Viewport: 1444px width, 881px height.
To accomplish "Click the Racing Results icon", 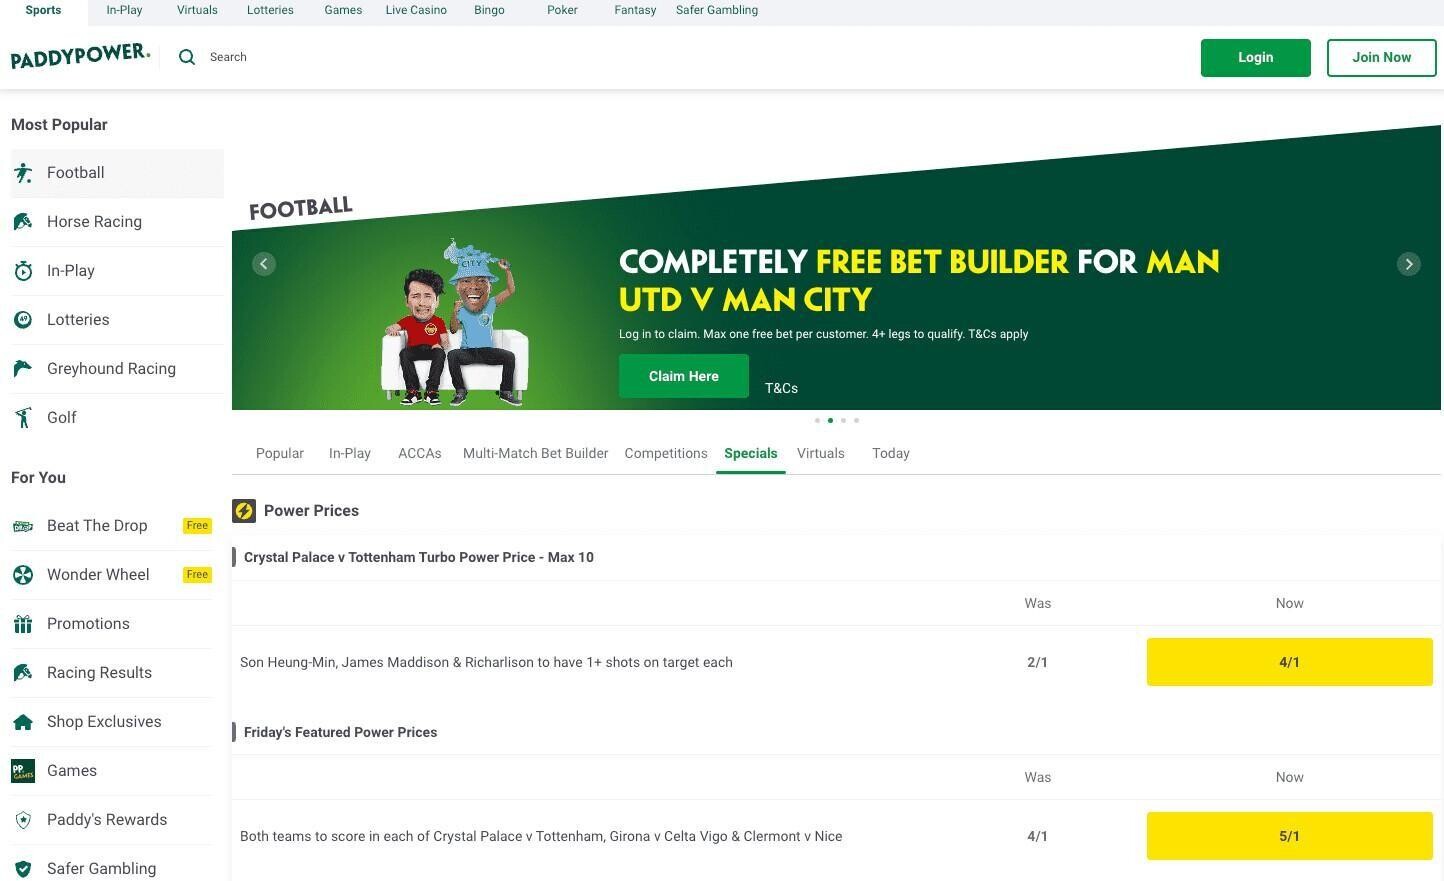I will (x=23, y=673).
